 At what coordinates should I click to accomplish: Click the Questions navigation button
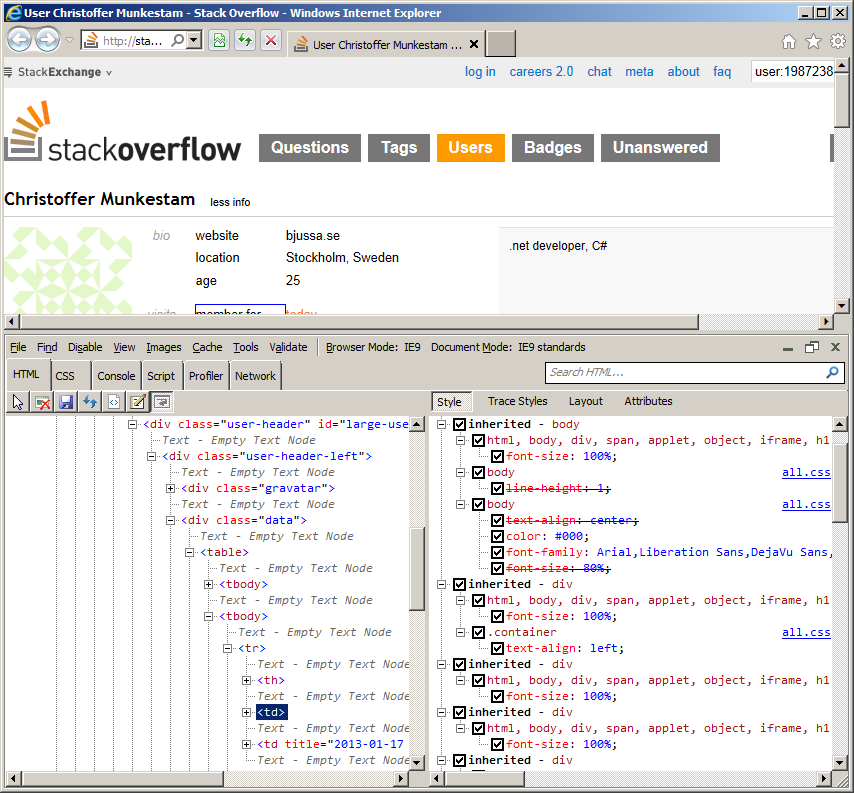pyautogui.click(x=310, y=148)
